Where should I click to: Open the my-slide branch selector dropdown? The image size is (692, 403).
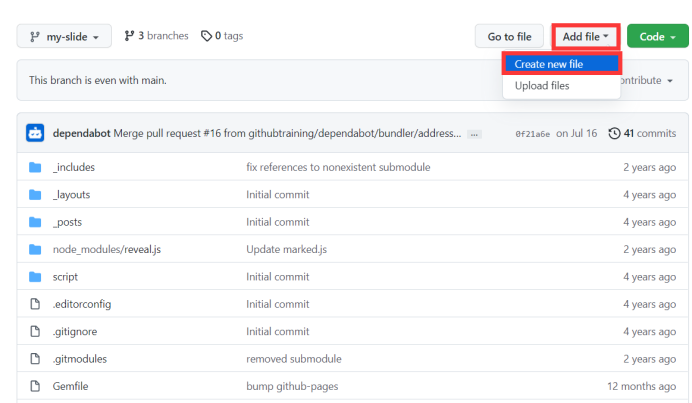64,36
